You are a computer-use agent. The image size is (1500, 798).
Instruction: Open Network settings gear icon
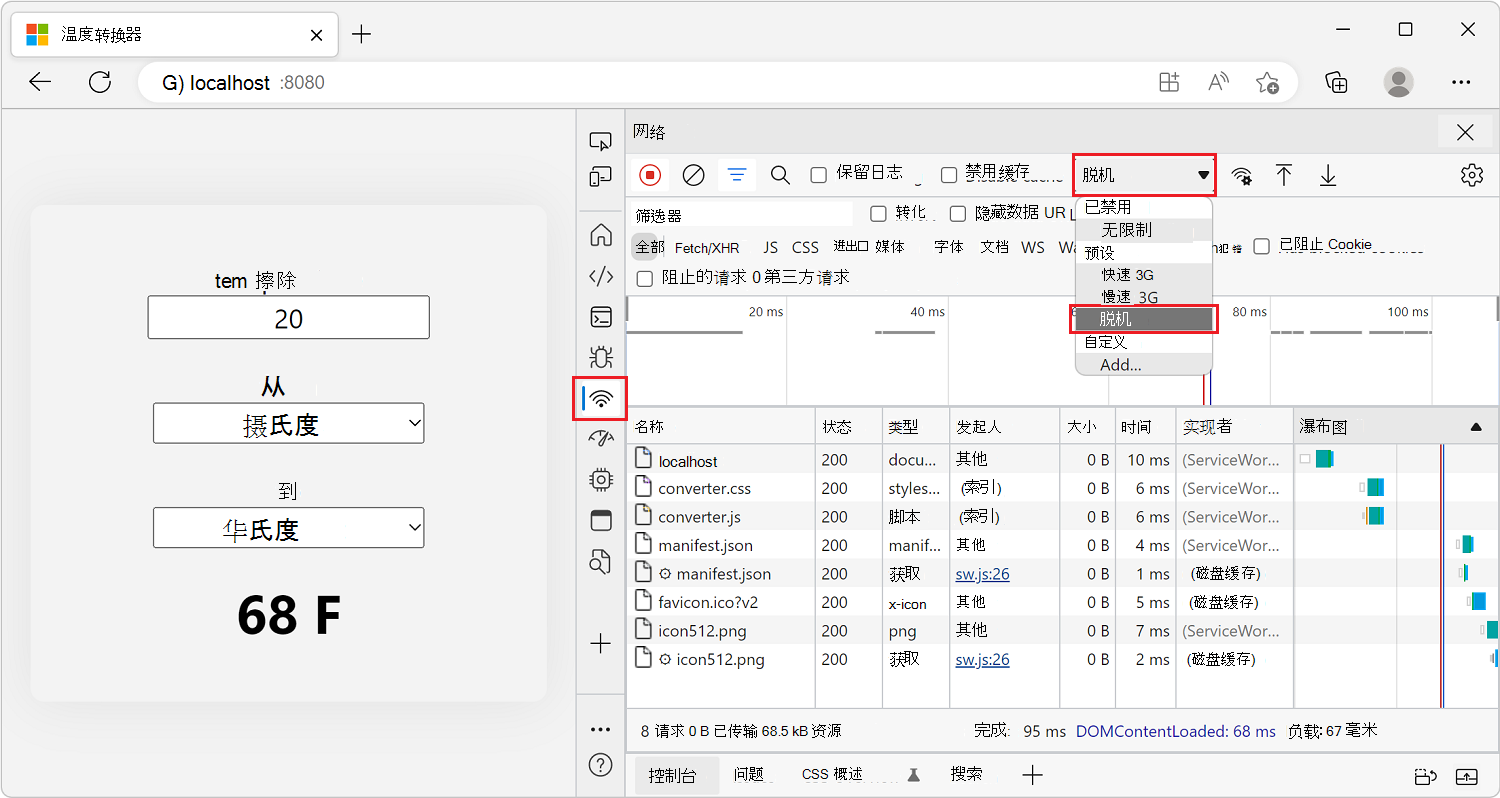point(1471,175)
